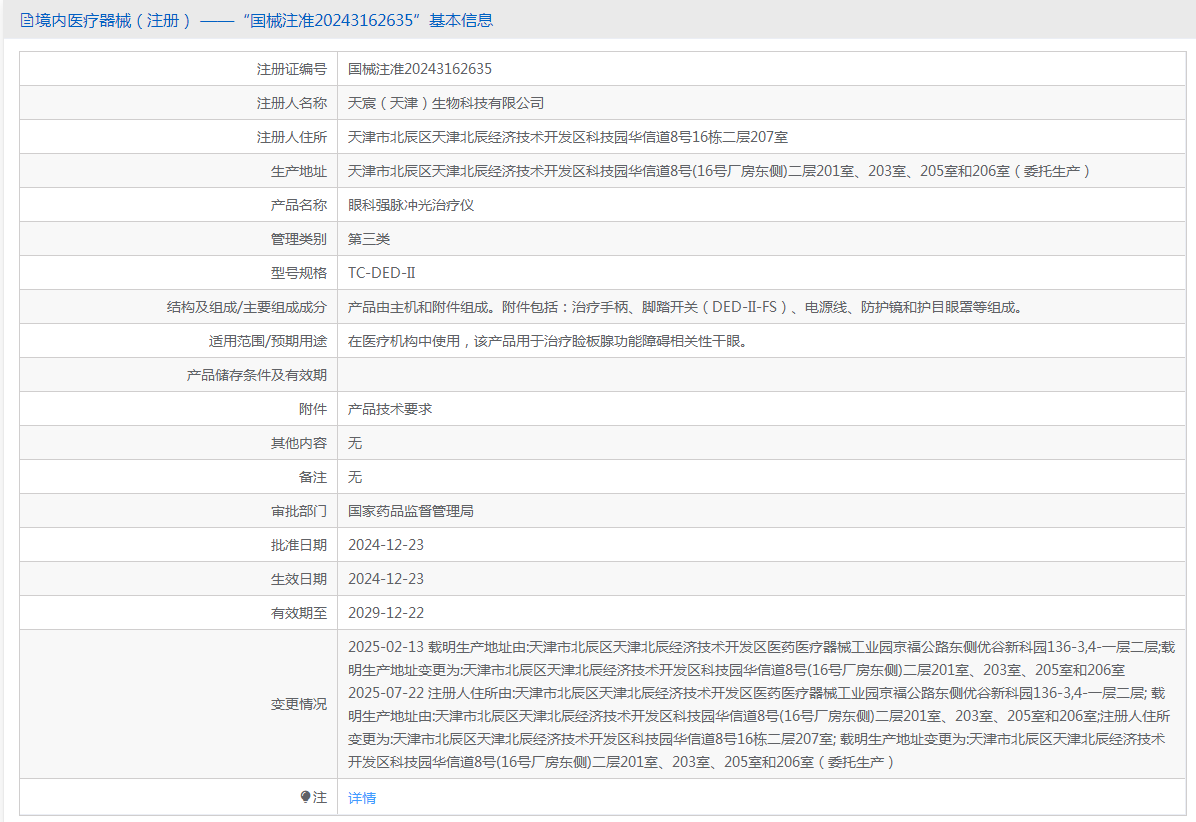Click attachment value 产品技术要求
1196x822 pixels.
tap(390, 409)
